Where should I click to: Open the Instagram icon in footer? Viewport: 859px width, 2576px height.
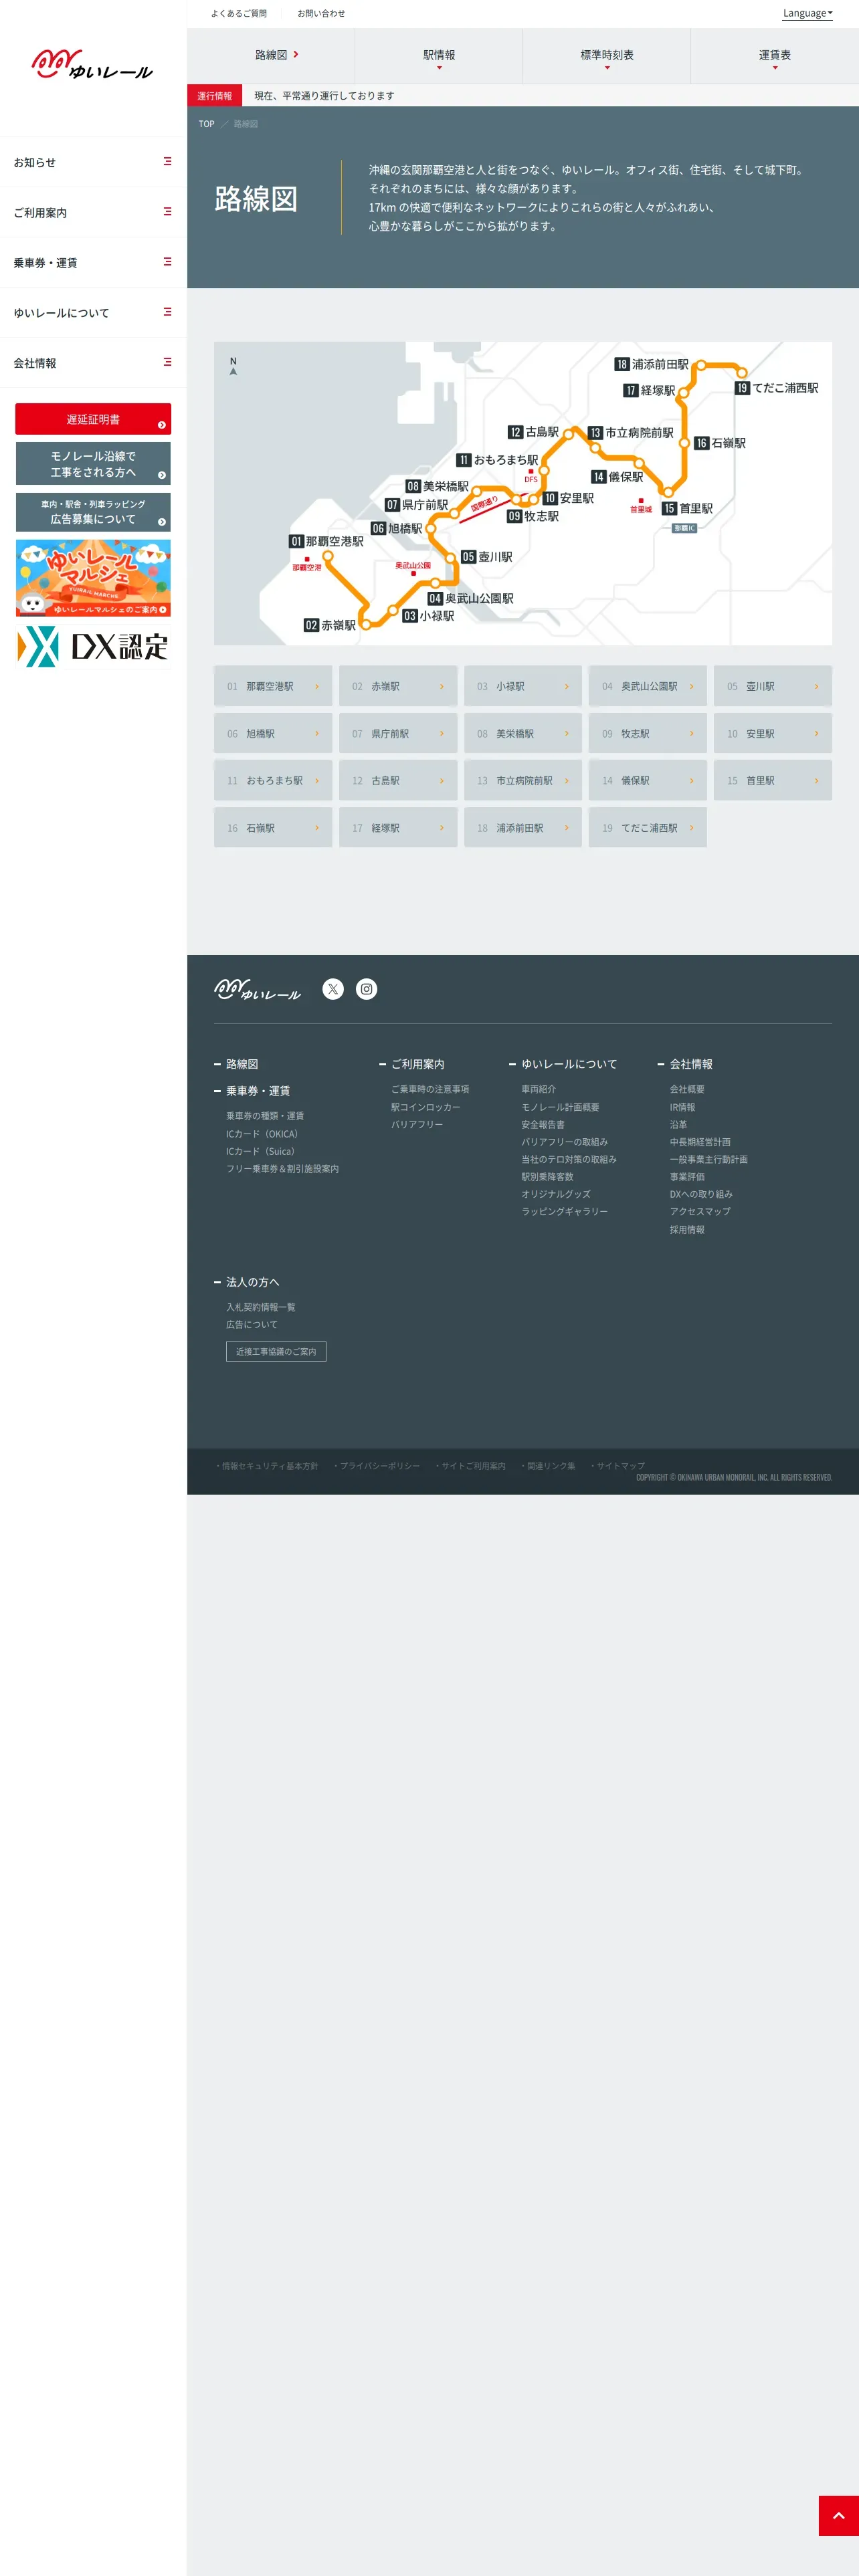coord(367,989)
